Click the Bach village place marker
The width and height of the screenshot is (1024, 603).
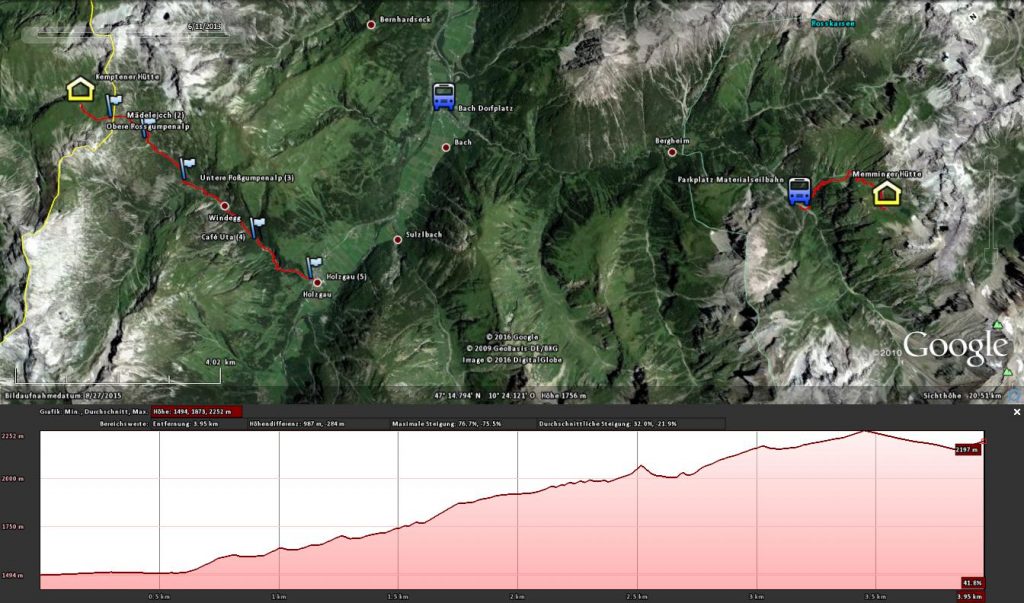coord(446,148)
